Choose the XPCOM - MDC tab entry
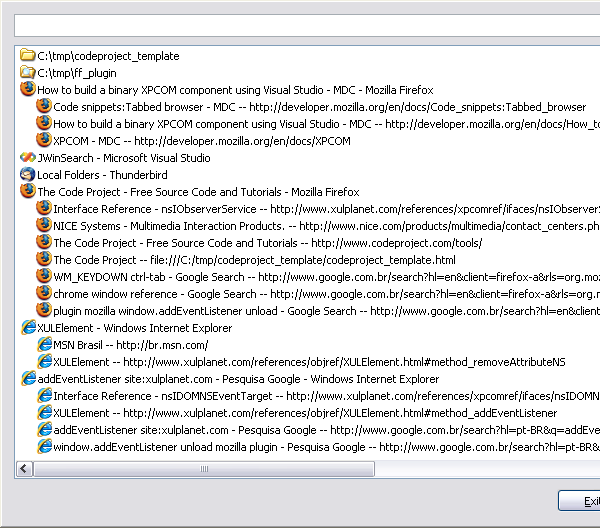 (x=202, y=141)
